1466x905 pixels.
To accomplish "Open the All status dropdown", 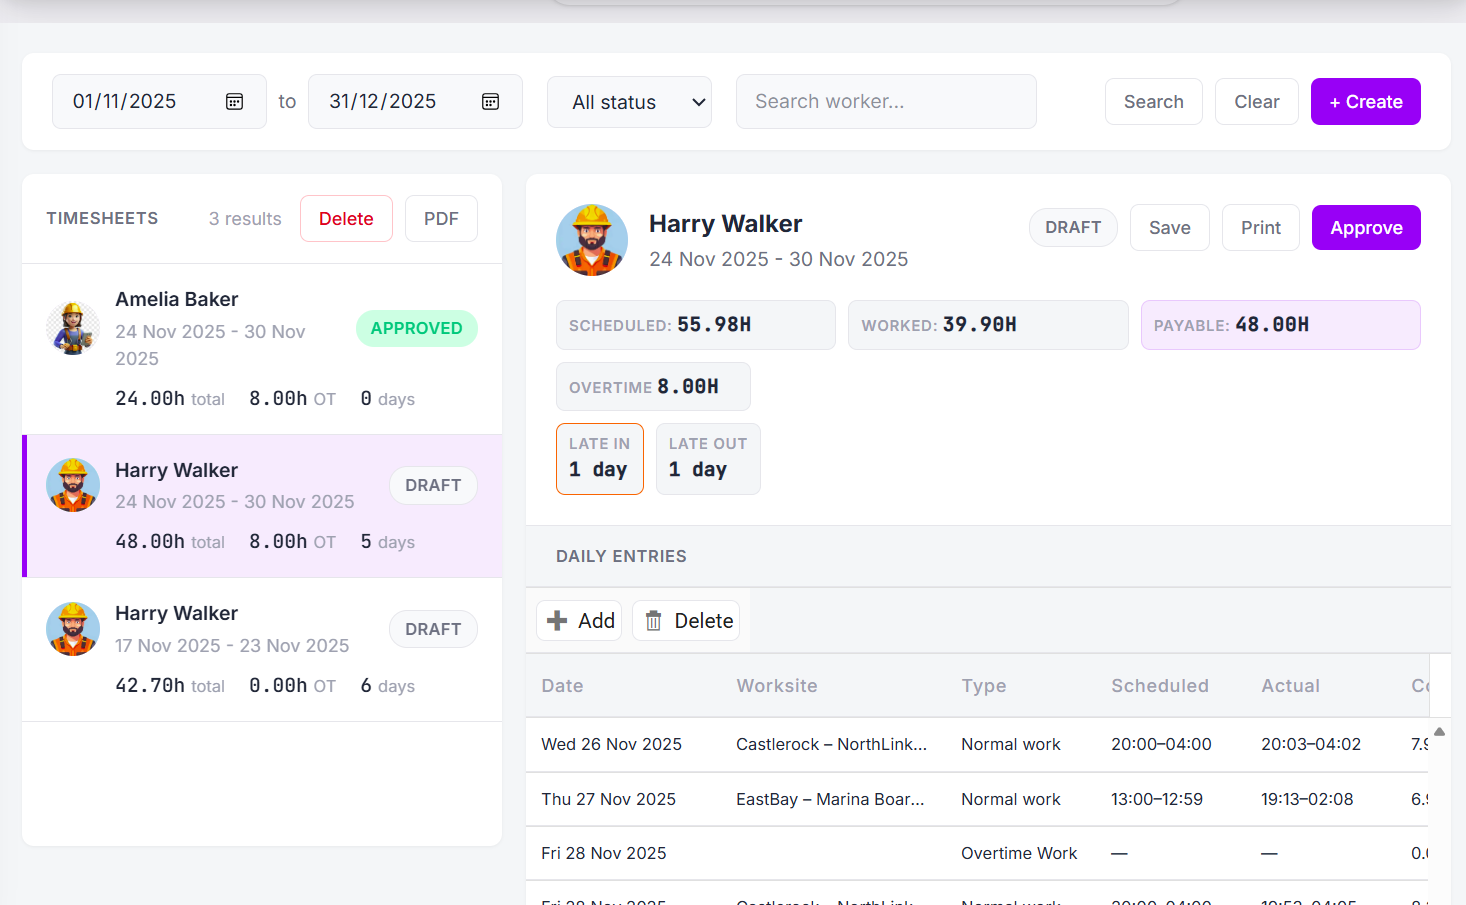I will coord(629,101).
